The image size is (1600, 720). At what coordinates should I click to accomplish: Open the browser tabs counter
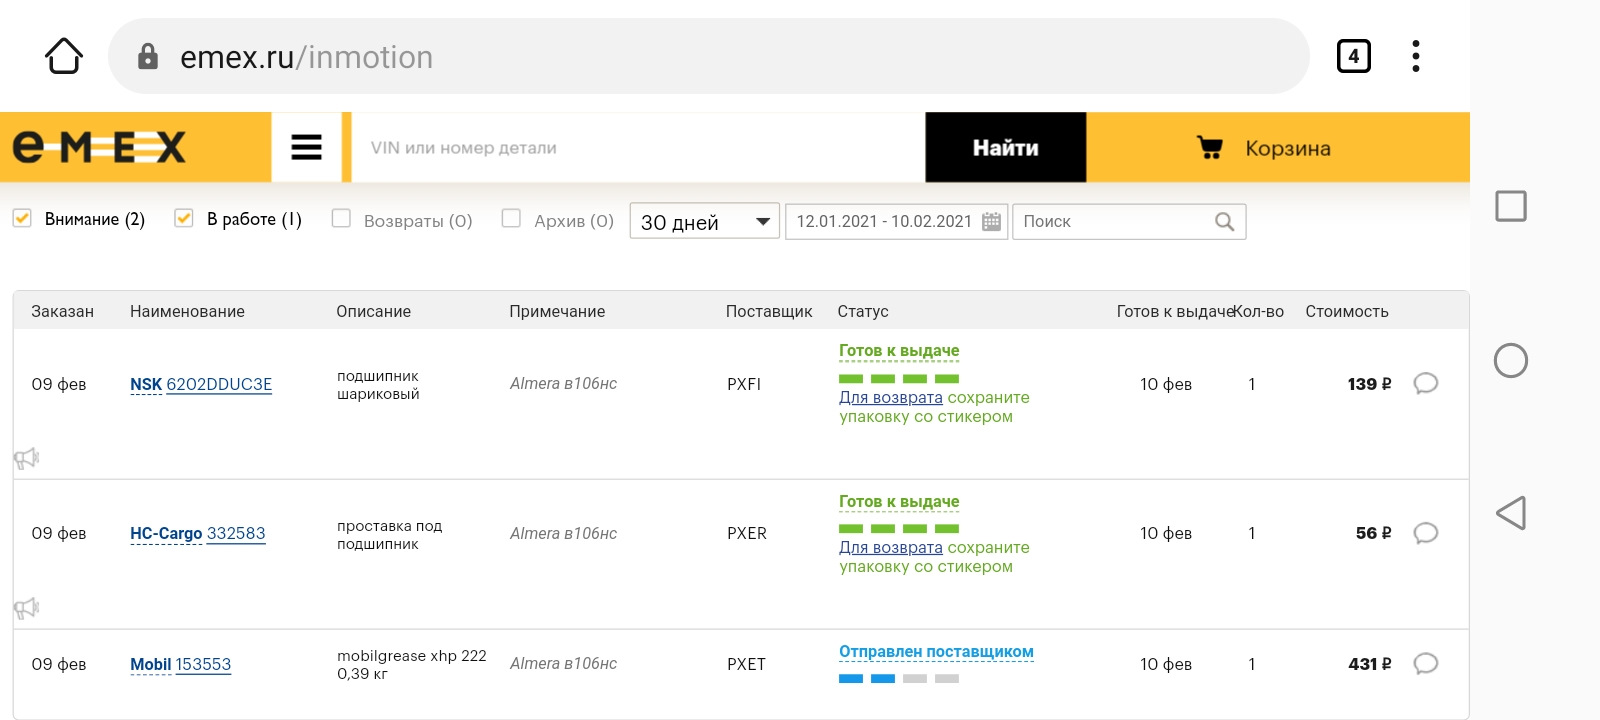click(x=1353, y=56)
